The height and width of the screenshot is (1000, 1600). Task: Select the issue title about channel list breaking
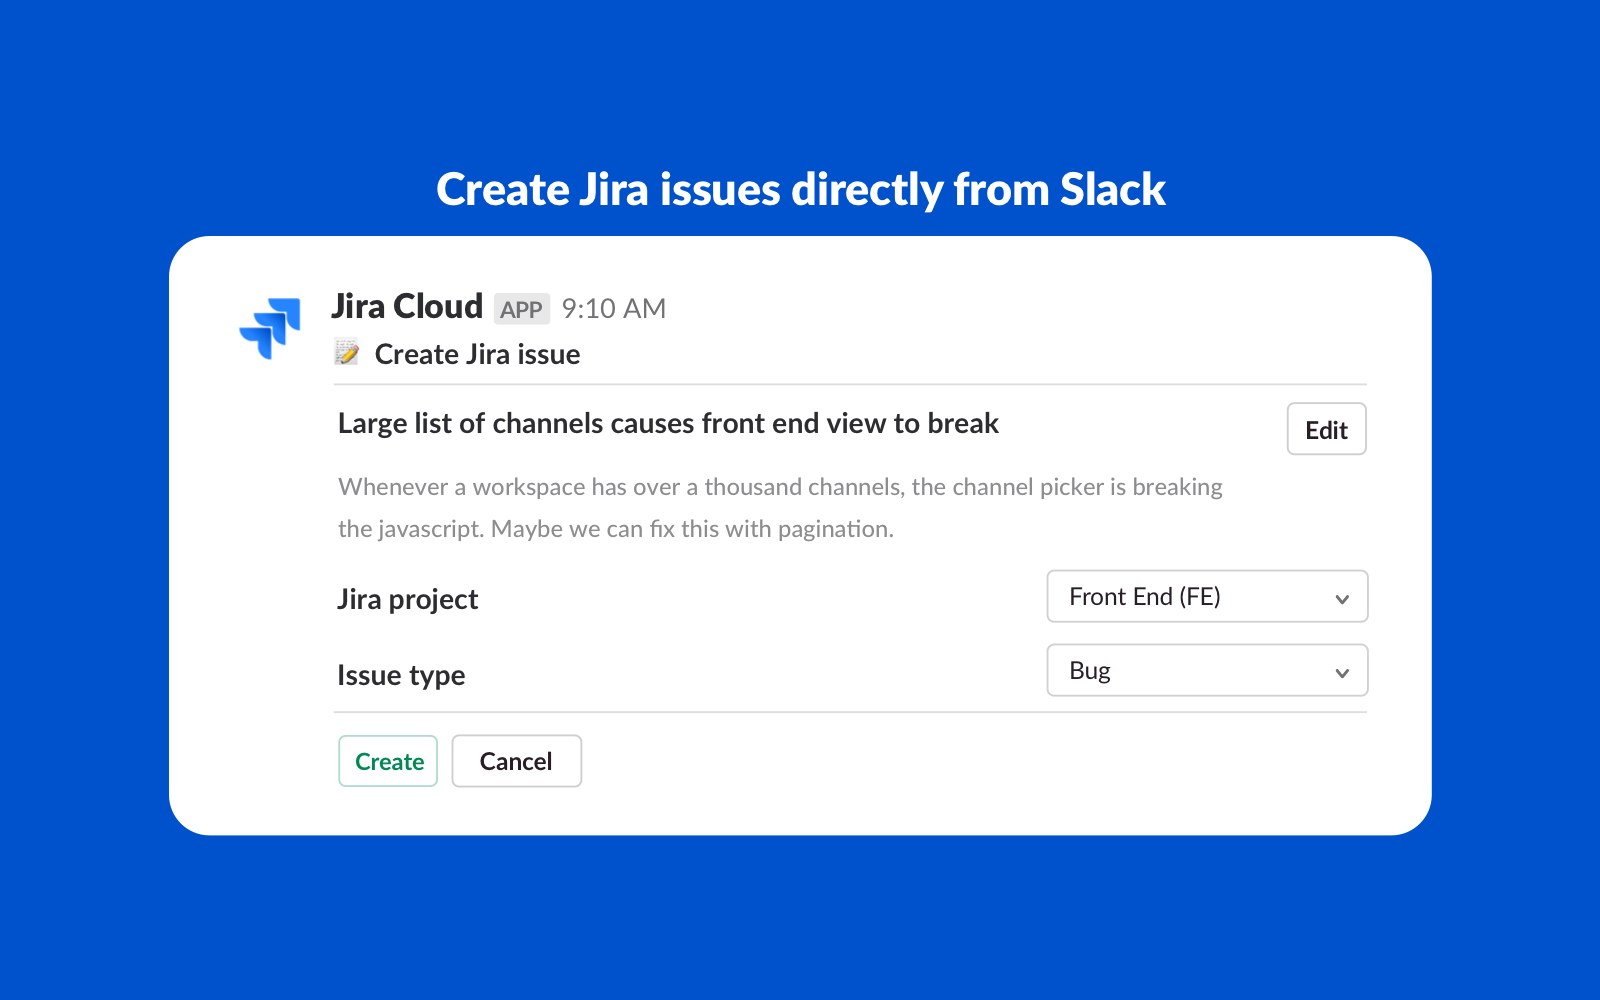click(x=667, y=423)
